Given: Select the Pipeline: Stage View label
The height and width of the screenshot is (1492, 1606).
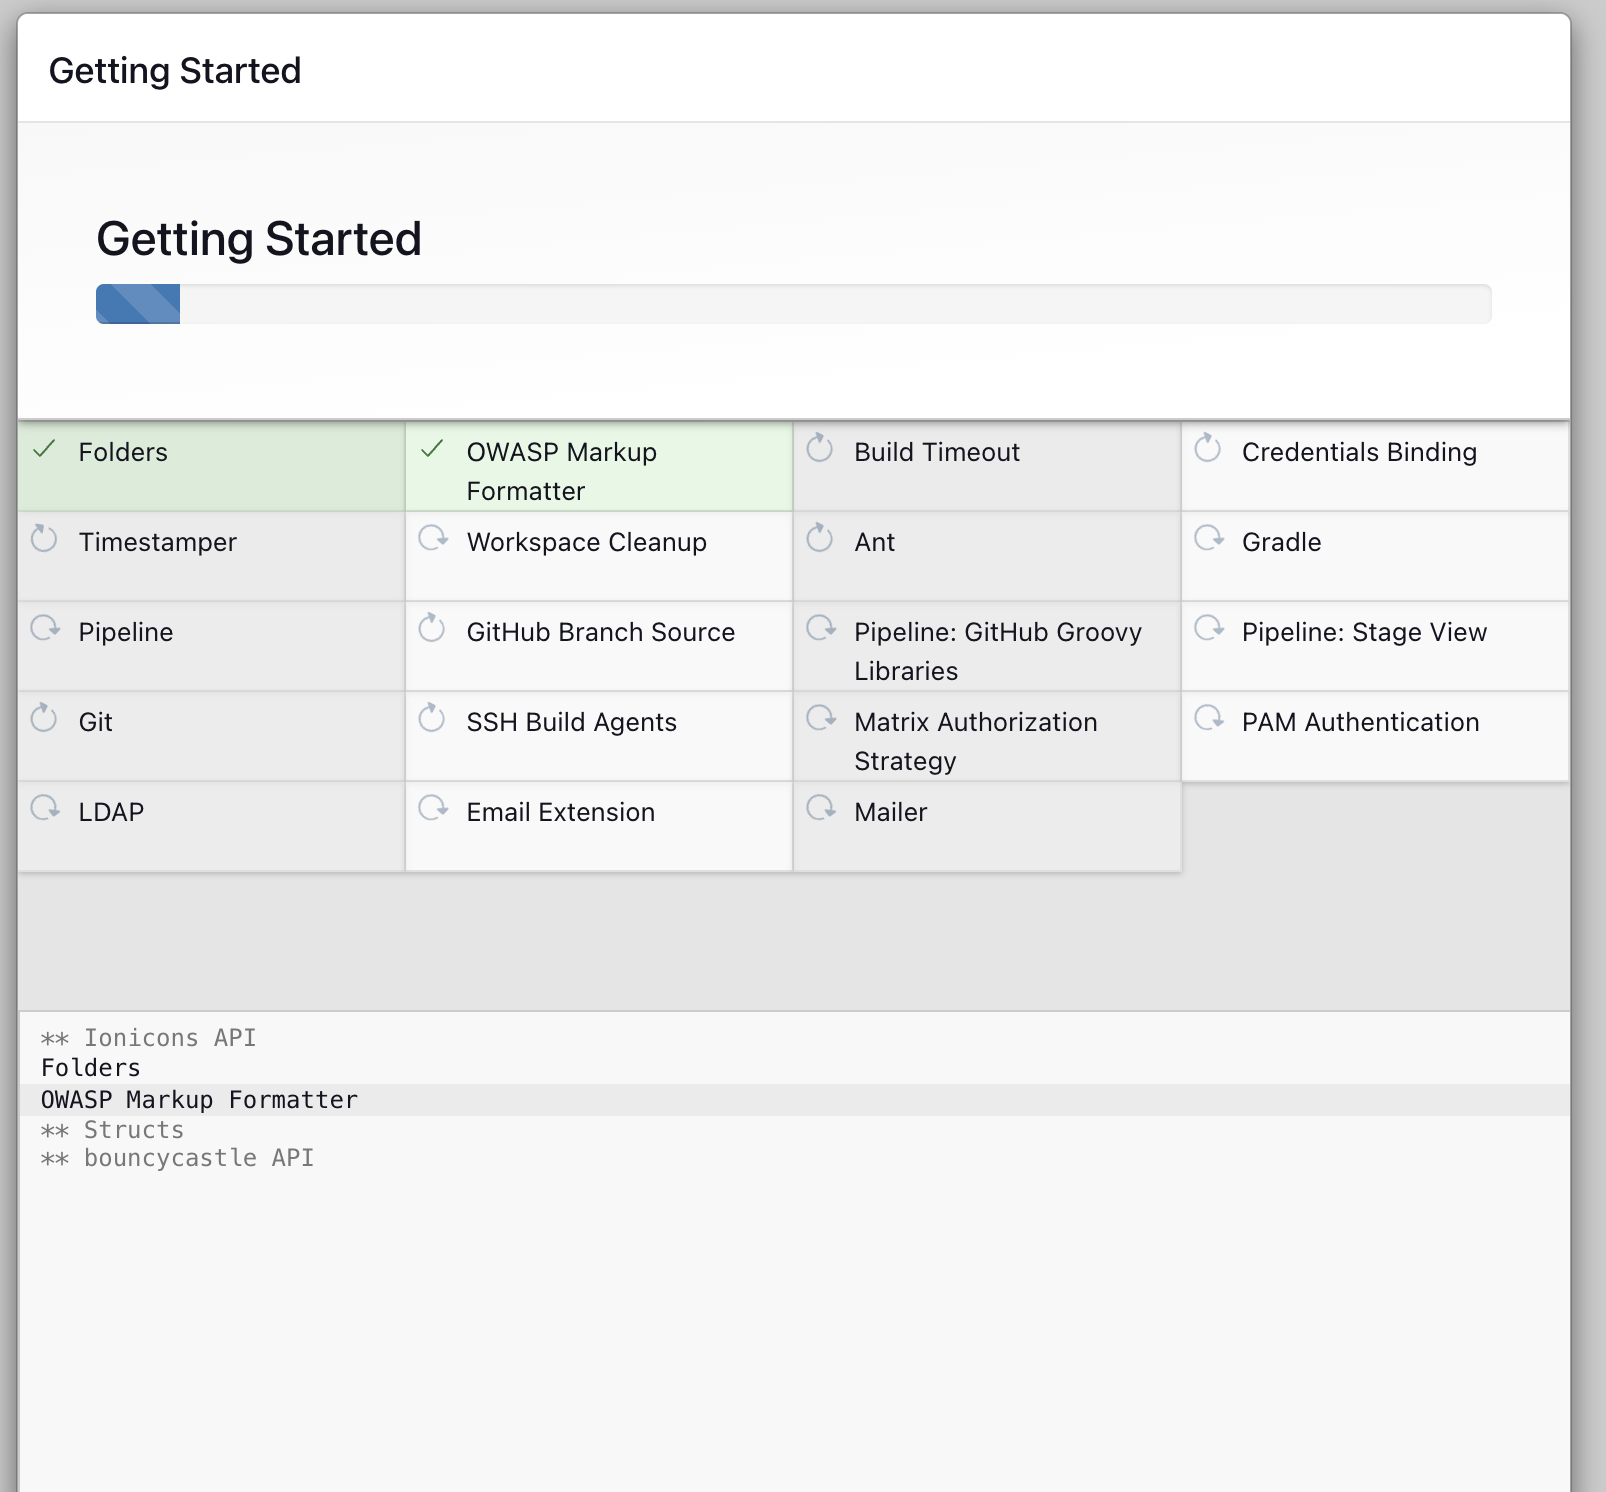Looking at the screenshot, I should click(1364, 632).
